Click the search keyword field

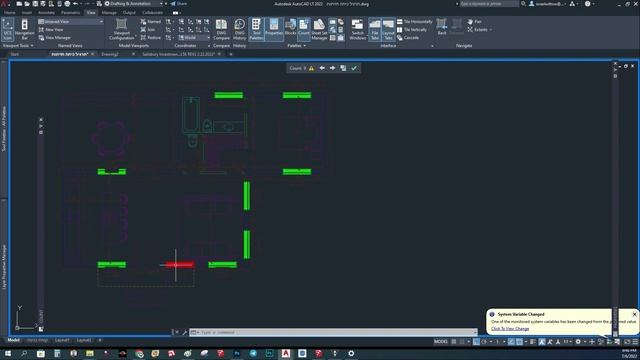click(x=489, y=4)
